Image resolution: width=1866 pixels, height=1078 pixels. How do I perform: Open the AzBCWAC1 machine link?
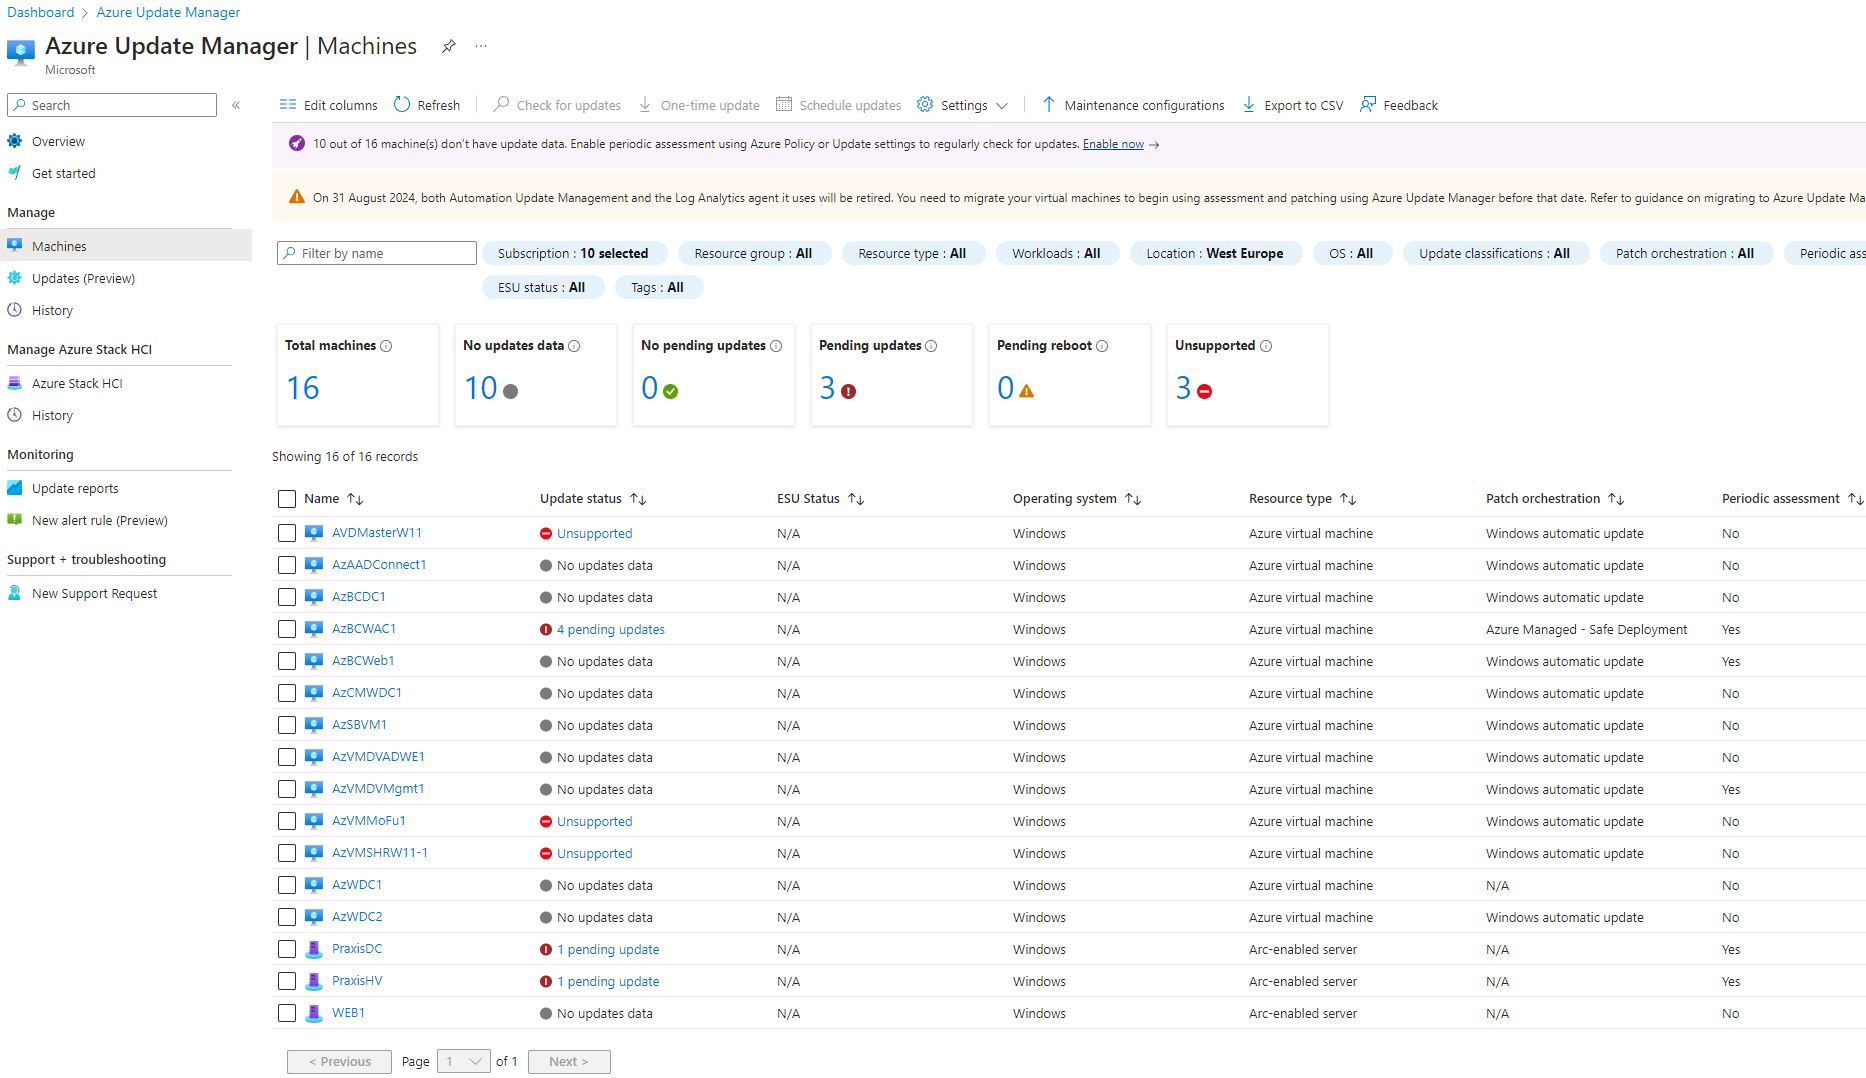[x=364, y=629]
